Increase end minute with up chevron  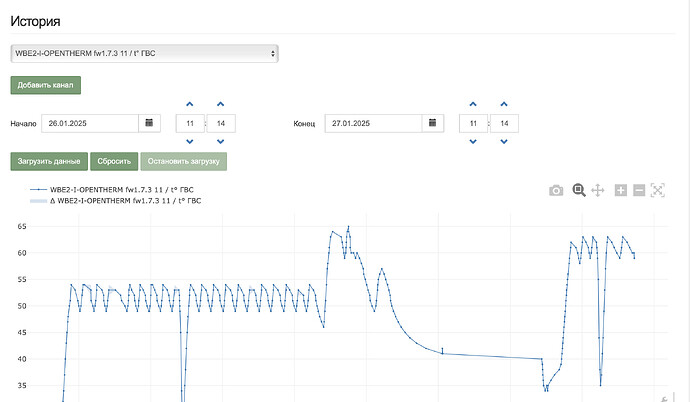click(x=504, y=104)
